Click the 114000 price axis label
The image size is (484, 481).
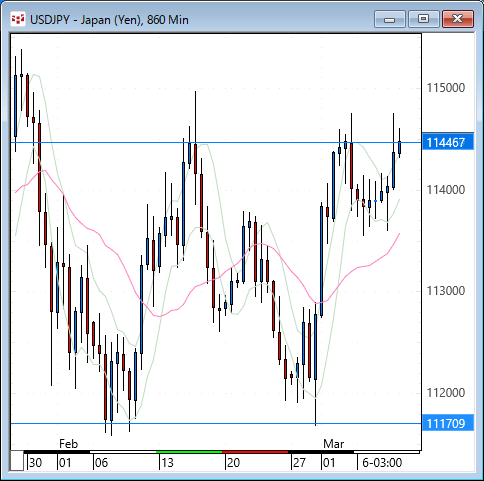click(446, 190)
